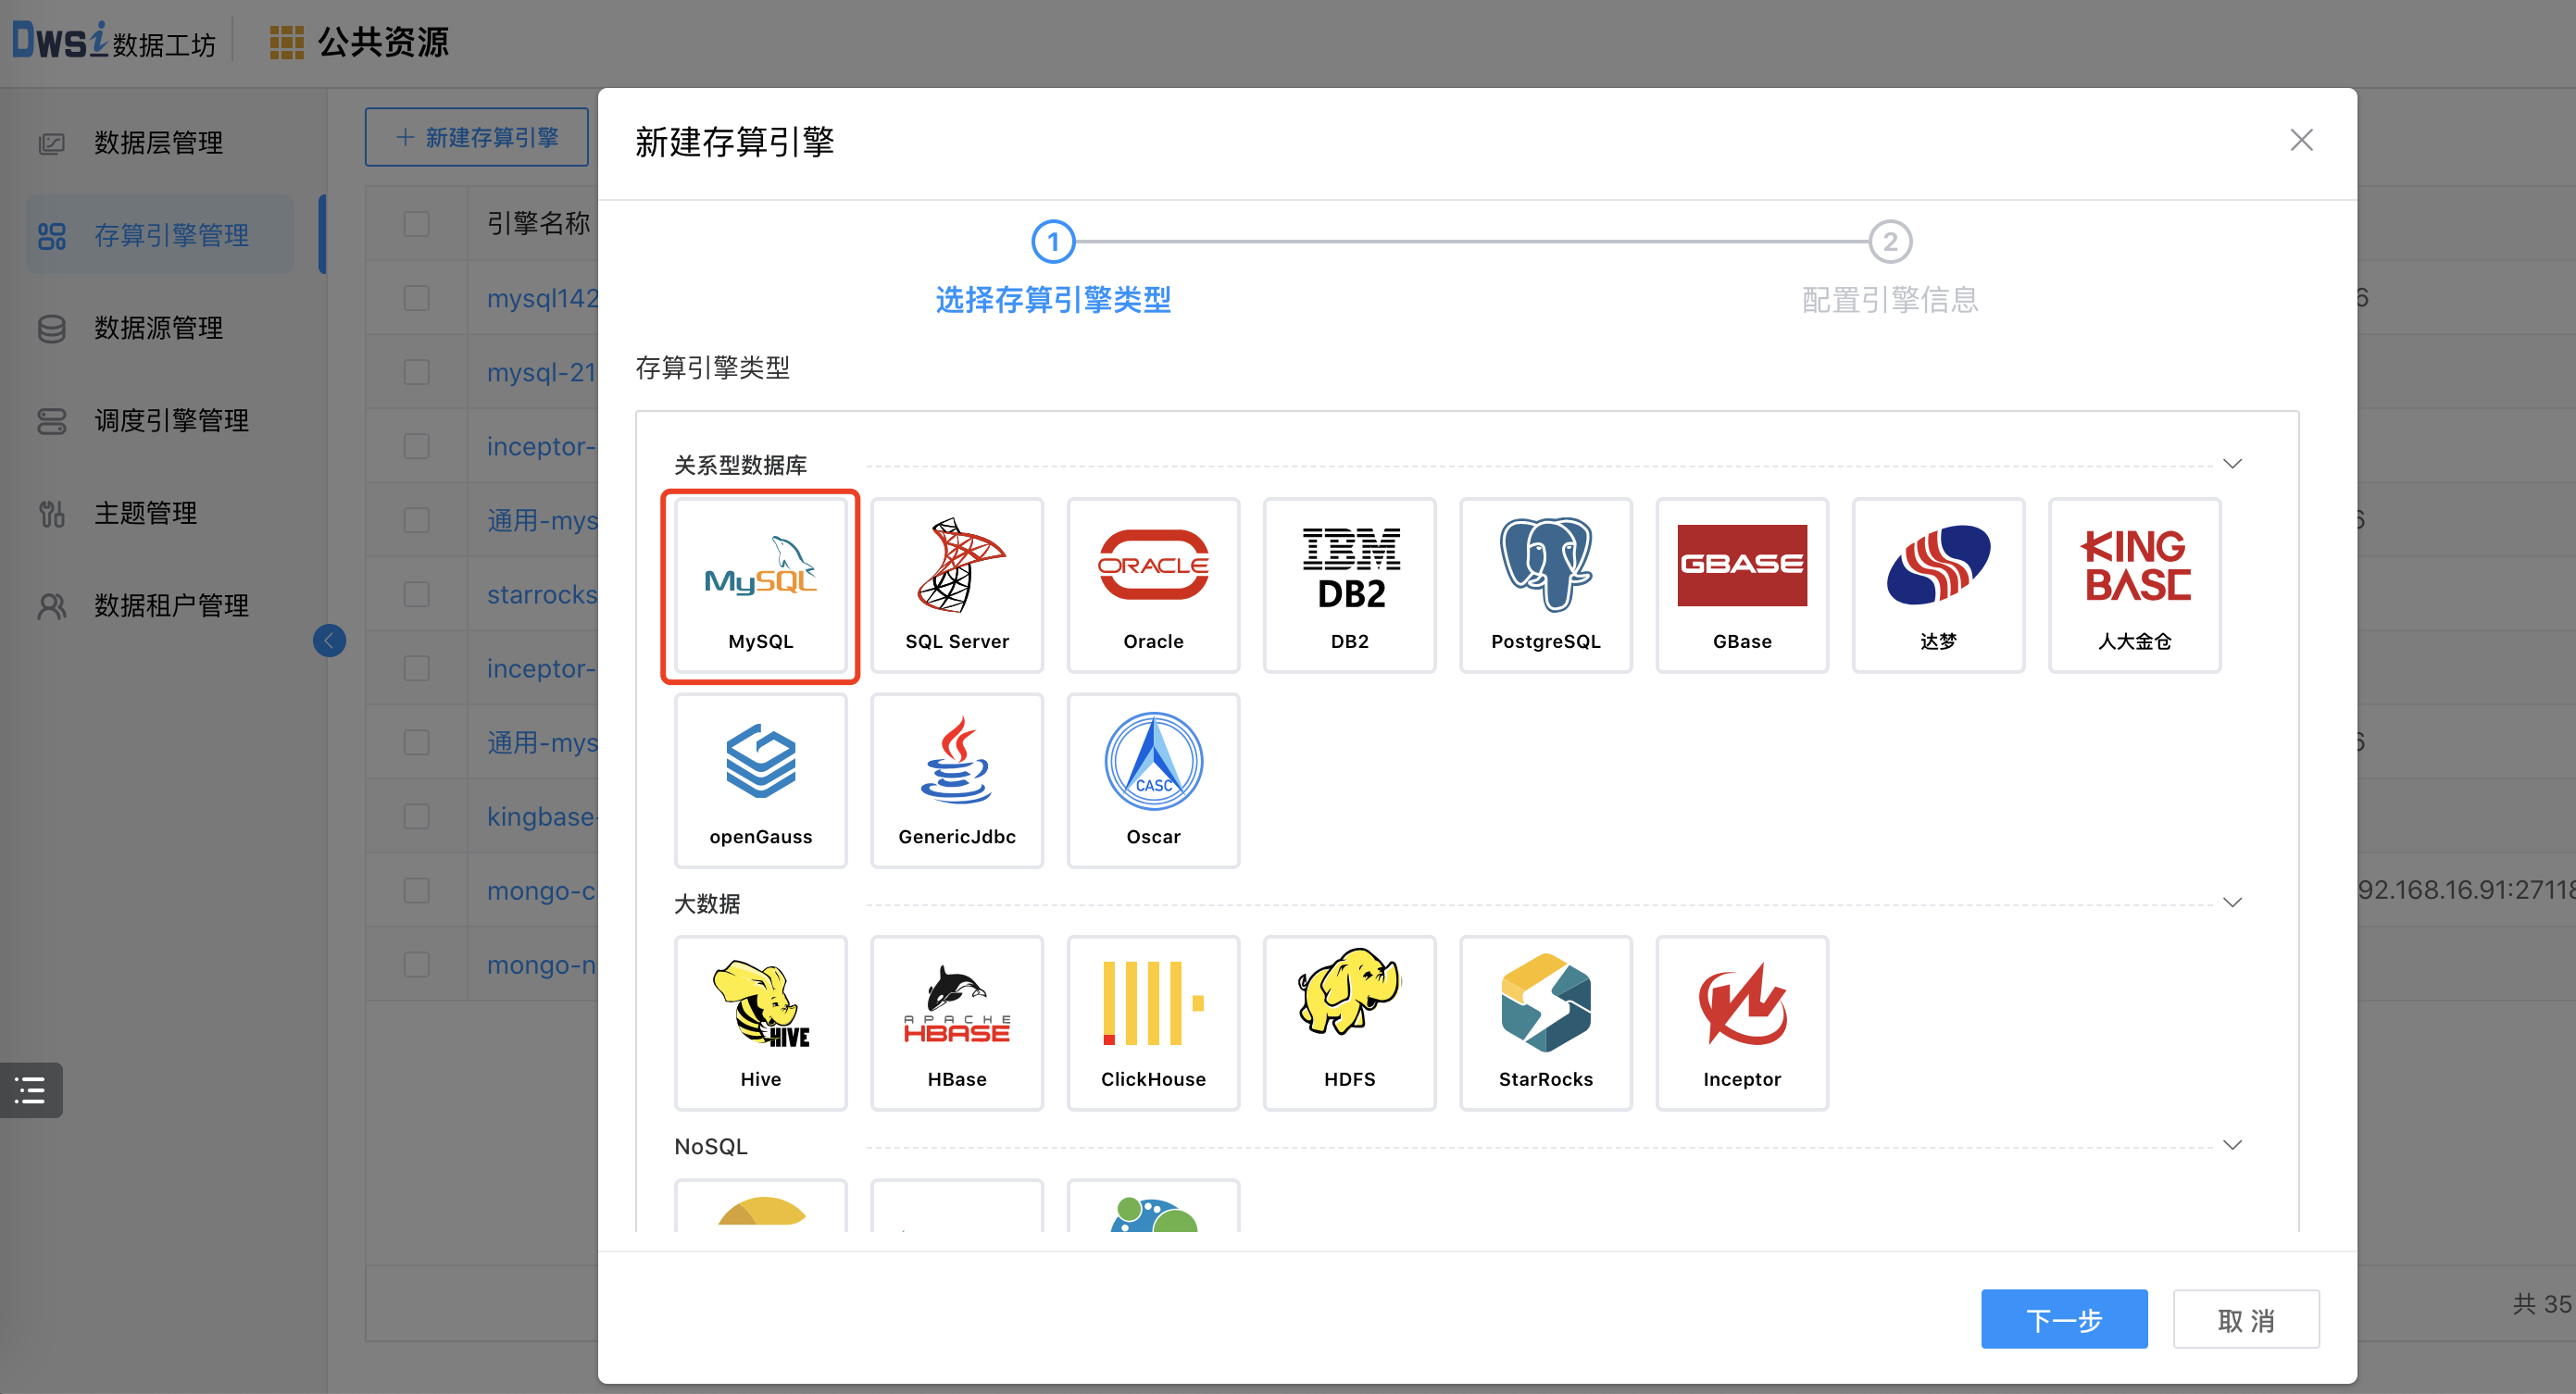Screen dimensions: 2576x1394
Task: Toggle the starrocks row checkbox
Action: coord(416,594)
